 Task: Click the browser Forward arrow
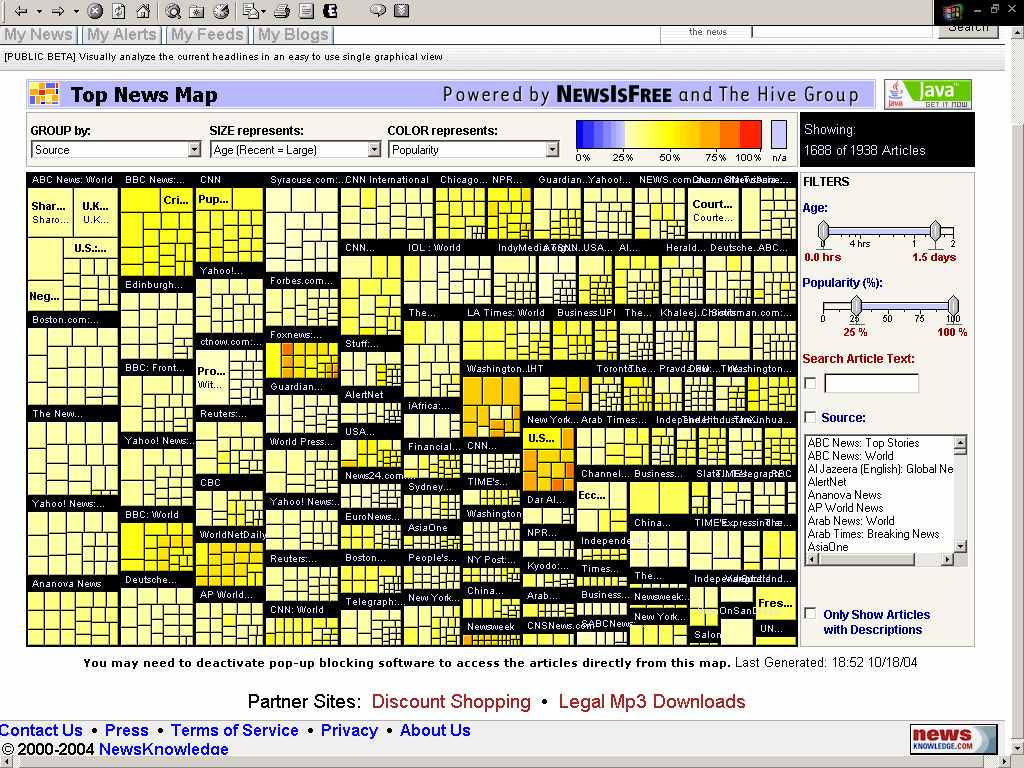[58, 10]
